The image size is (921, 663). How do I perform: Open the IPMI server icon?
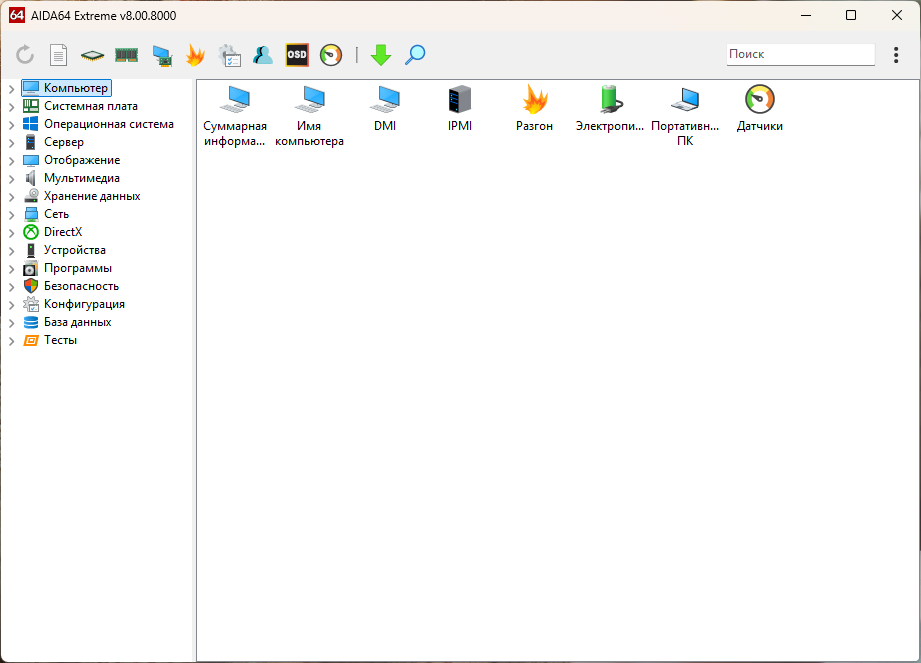point(459,109)
